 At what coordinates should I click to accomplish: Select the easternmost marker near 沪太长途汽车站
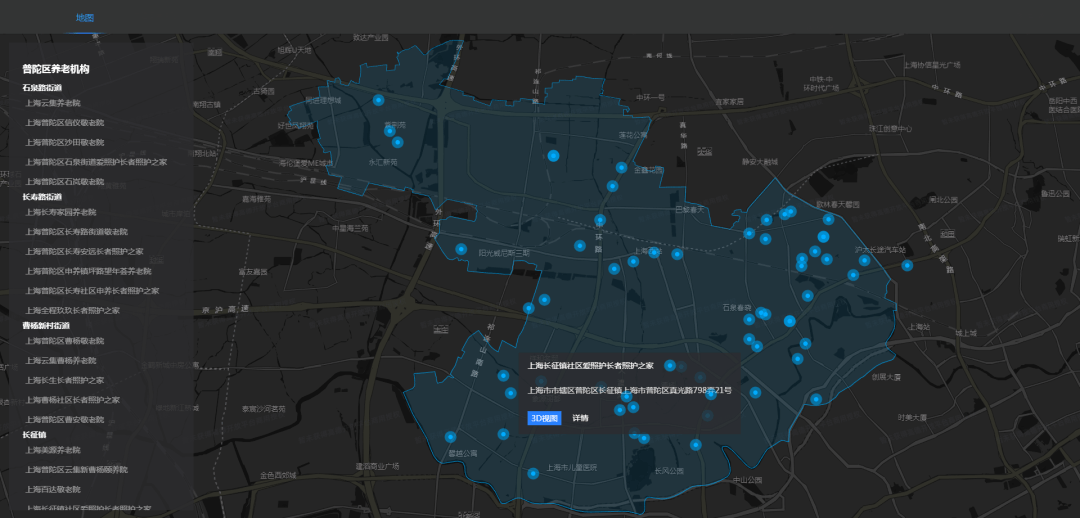[907, 265]
